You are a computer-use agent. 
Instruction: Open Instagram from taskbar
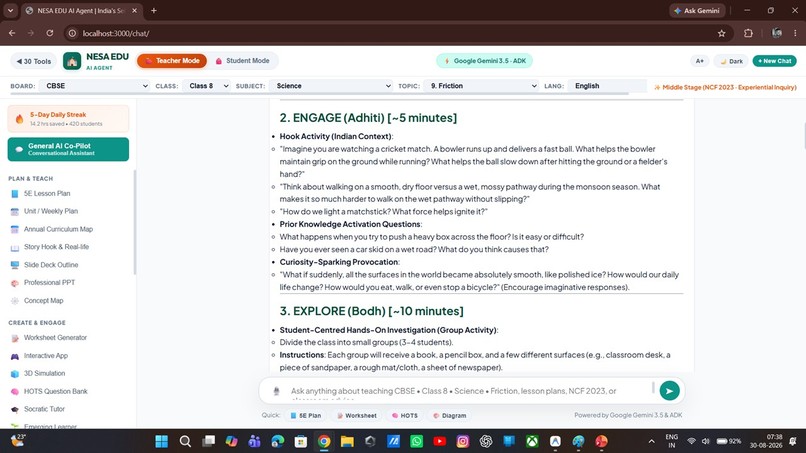(463, 441)
